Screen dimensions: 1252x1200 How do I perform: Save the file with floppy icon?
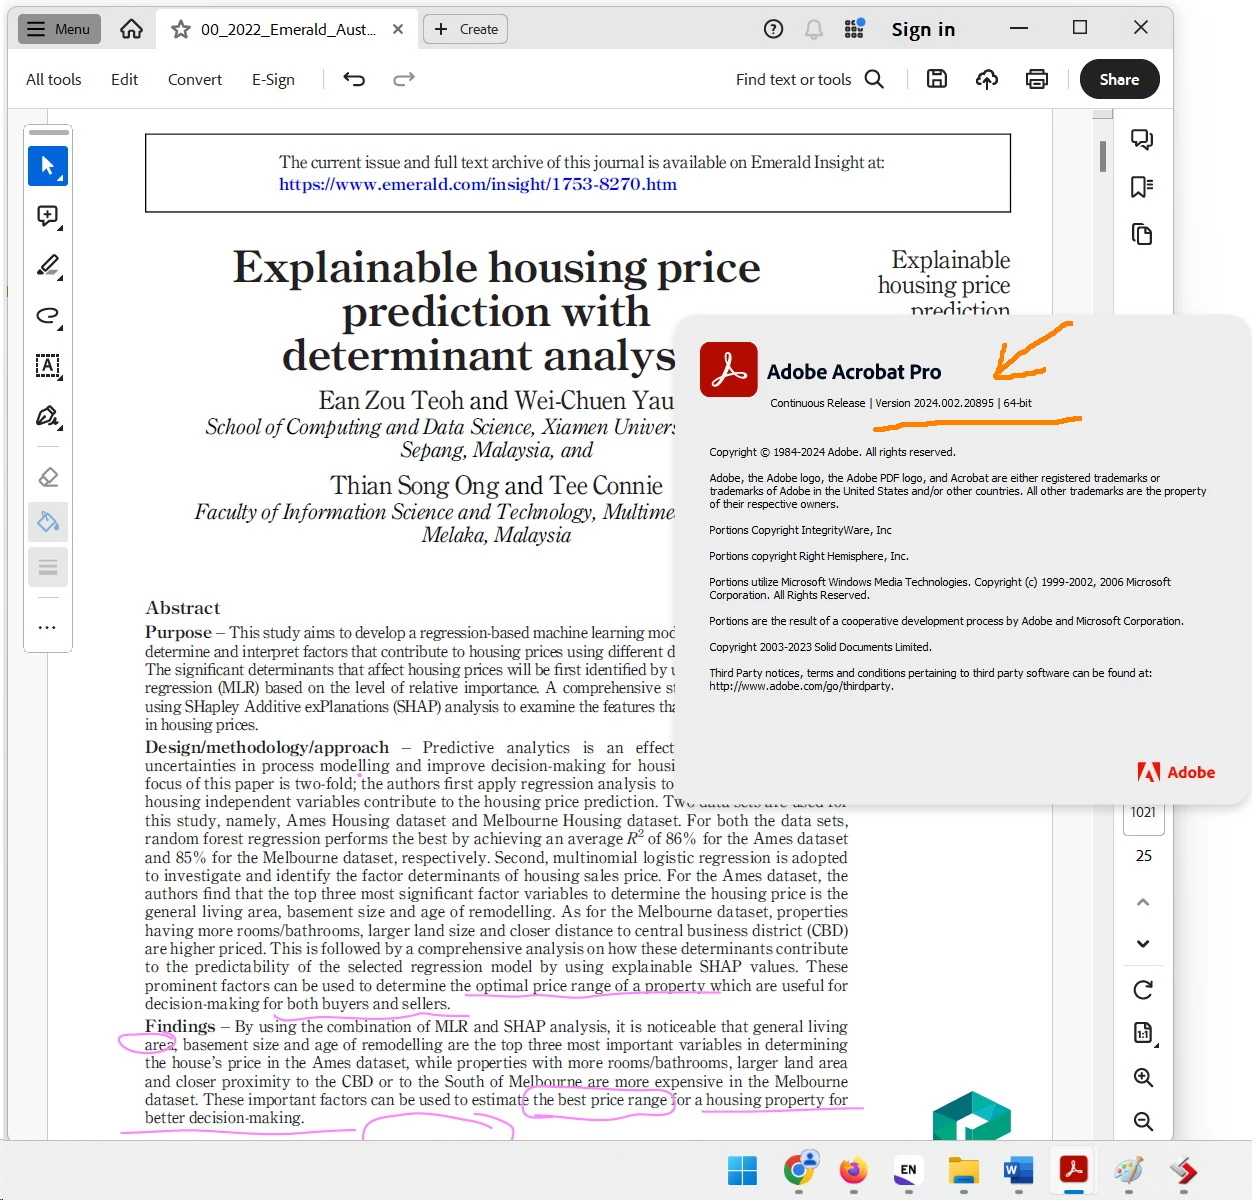point(937,79)
